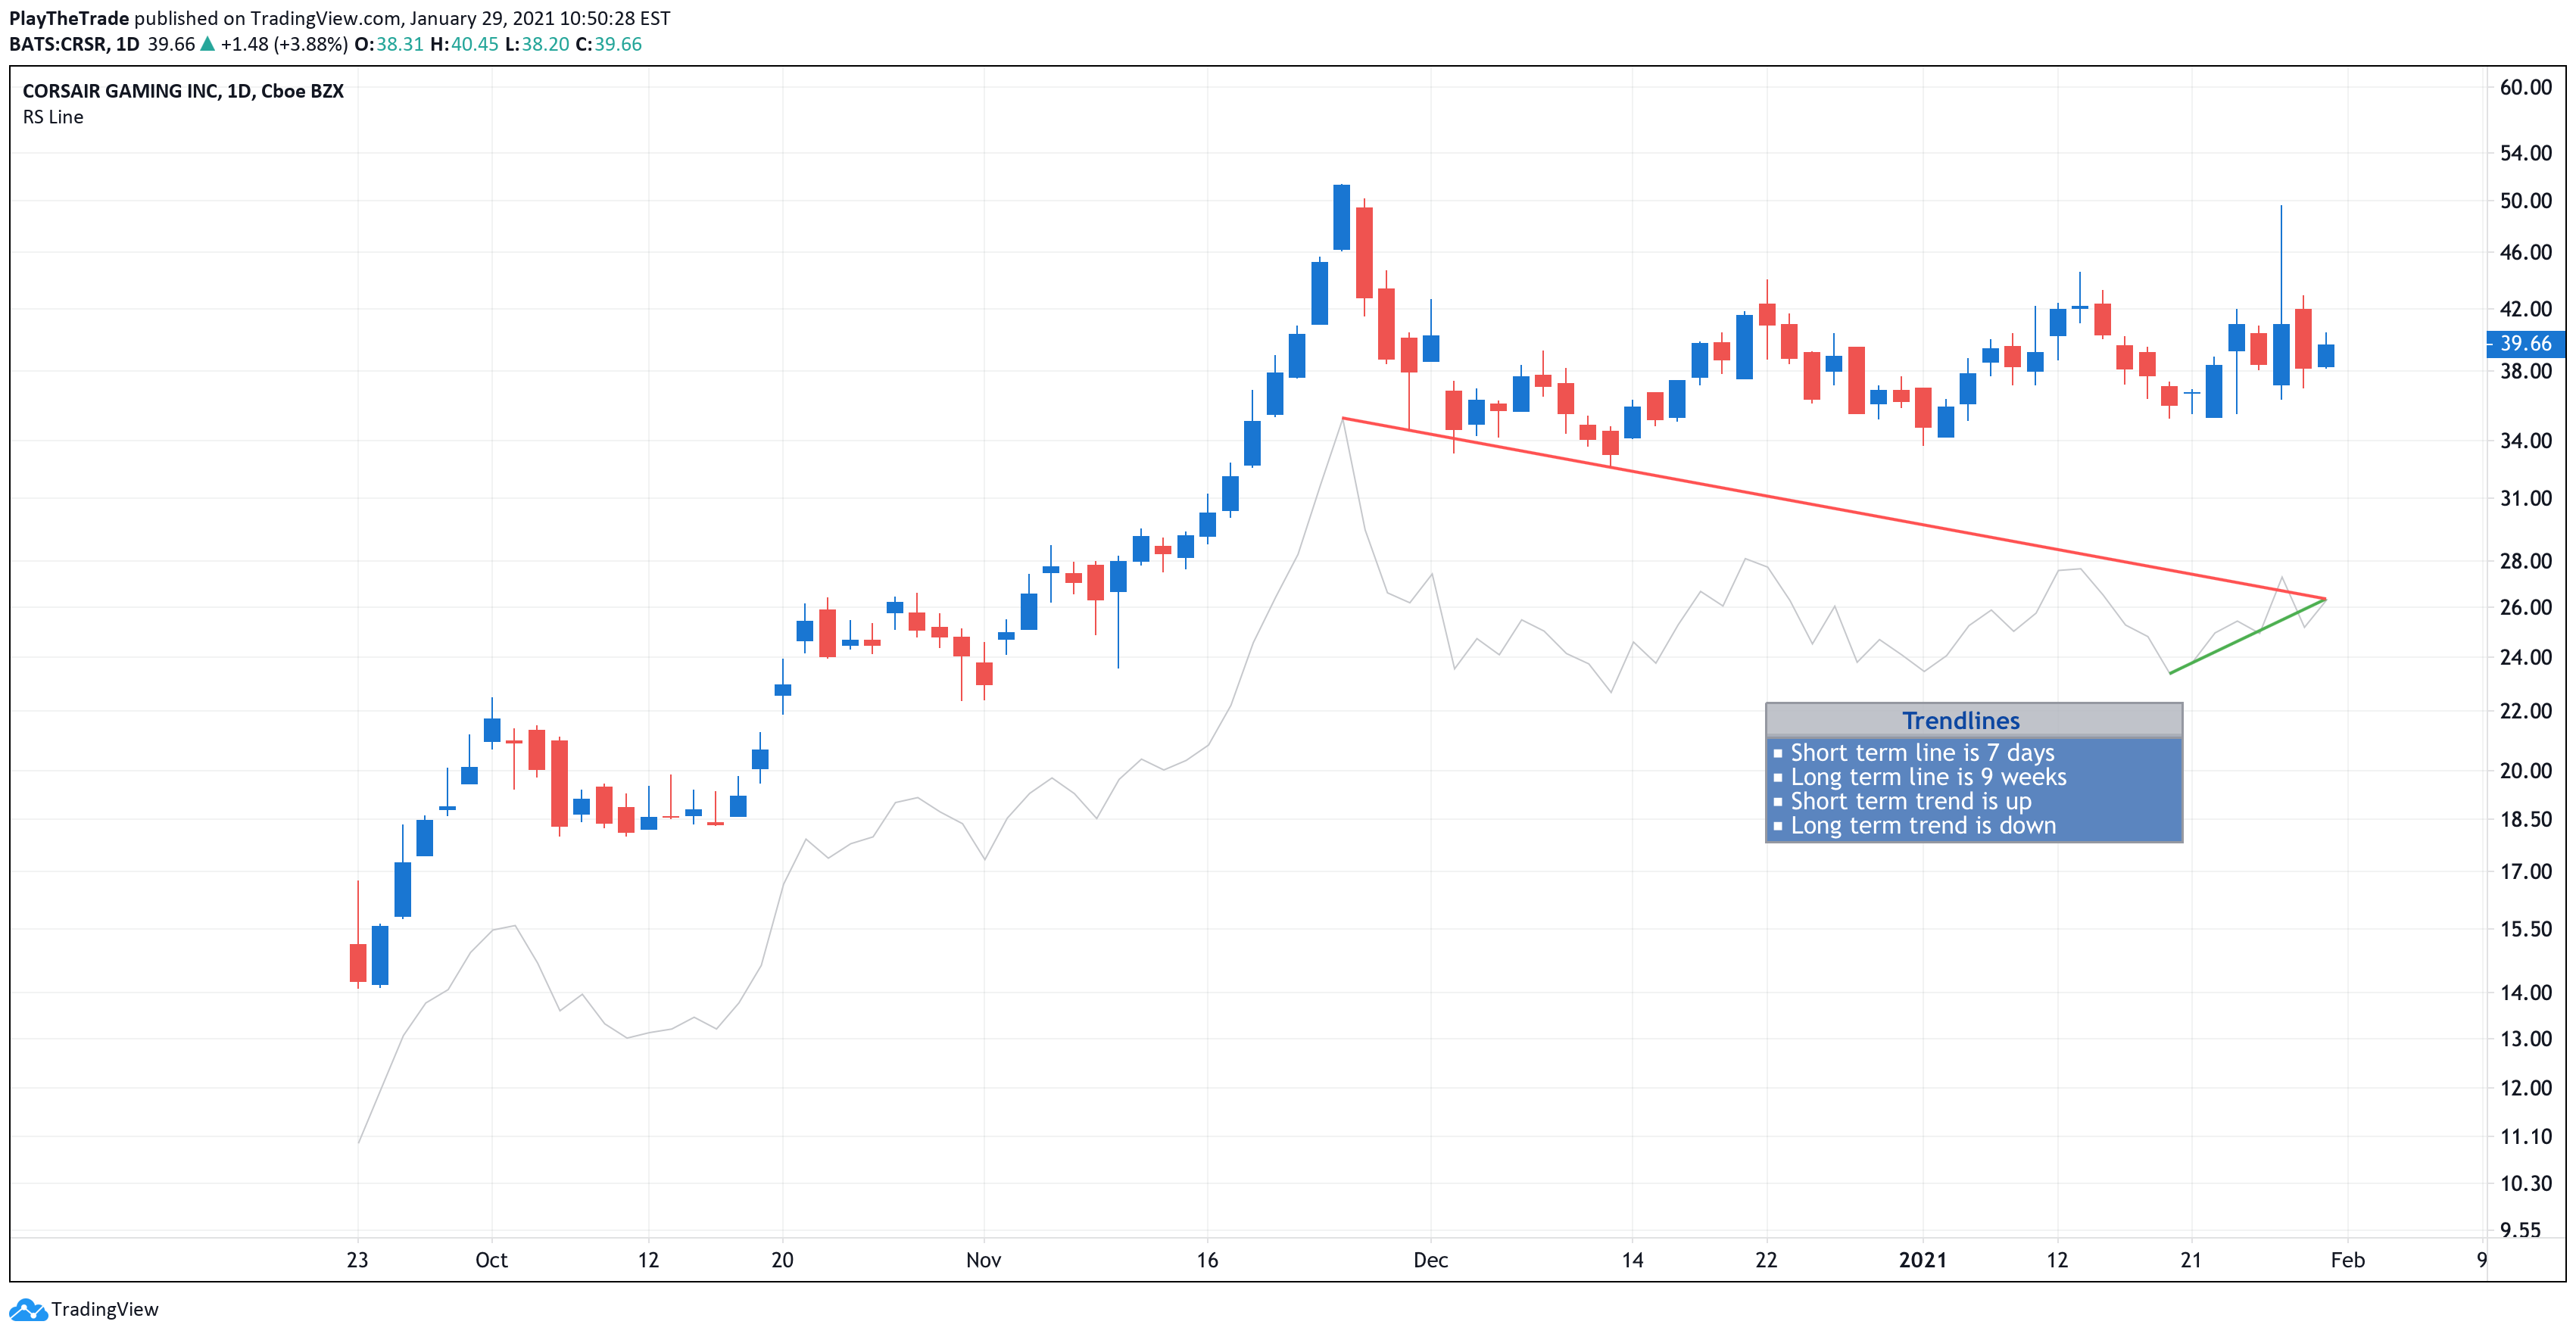Click the high value H:40.45
The width and height of the screenshot is (2576, 1337).
tap(464, 44)
